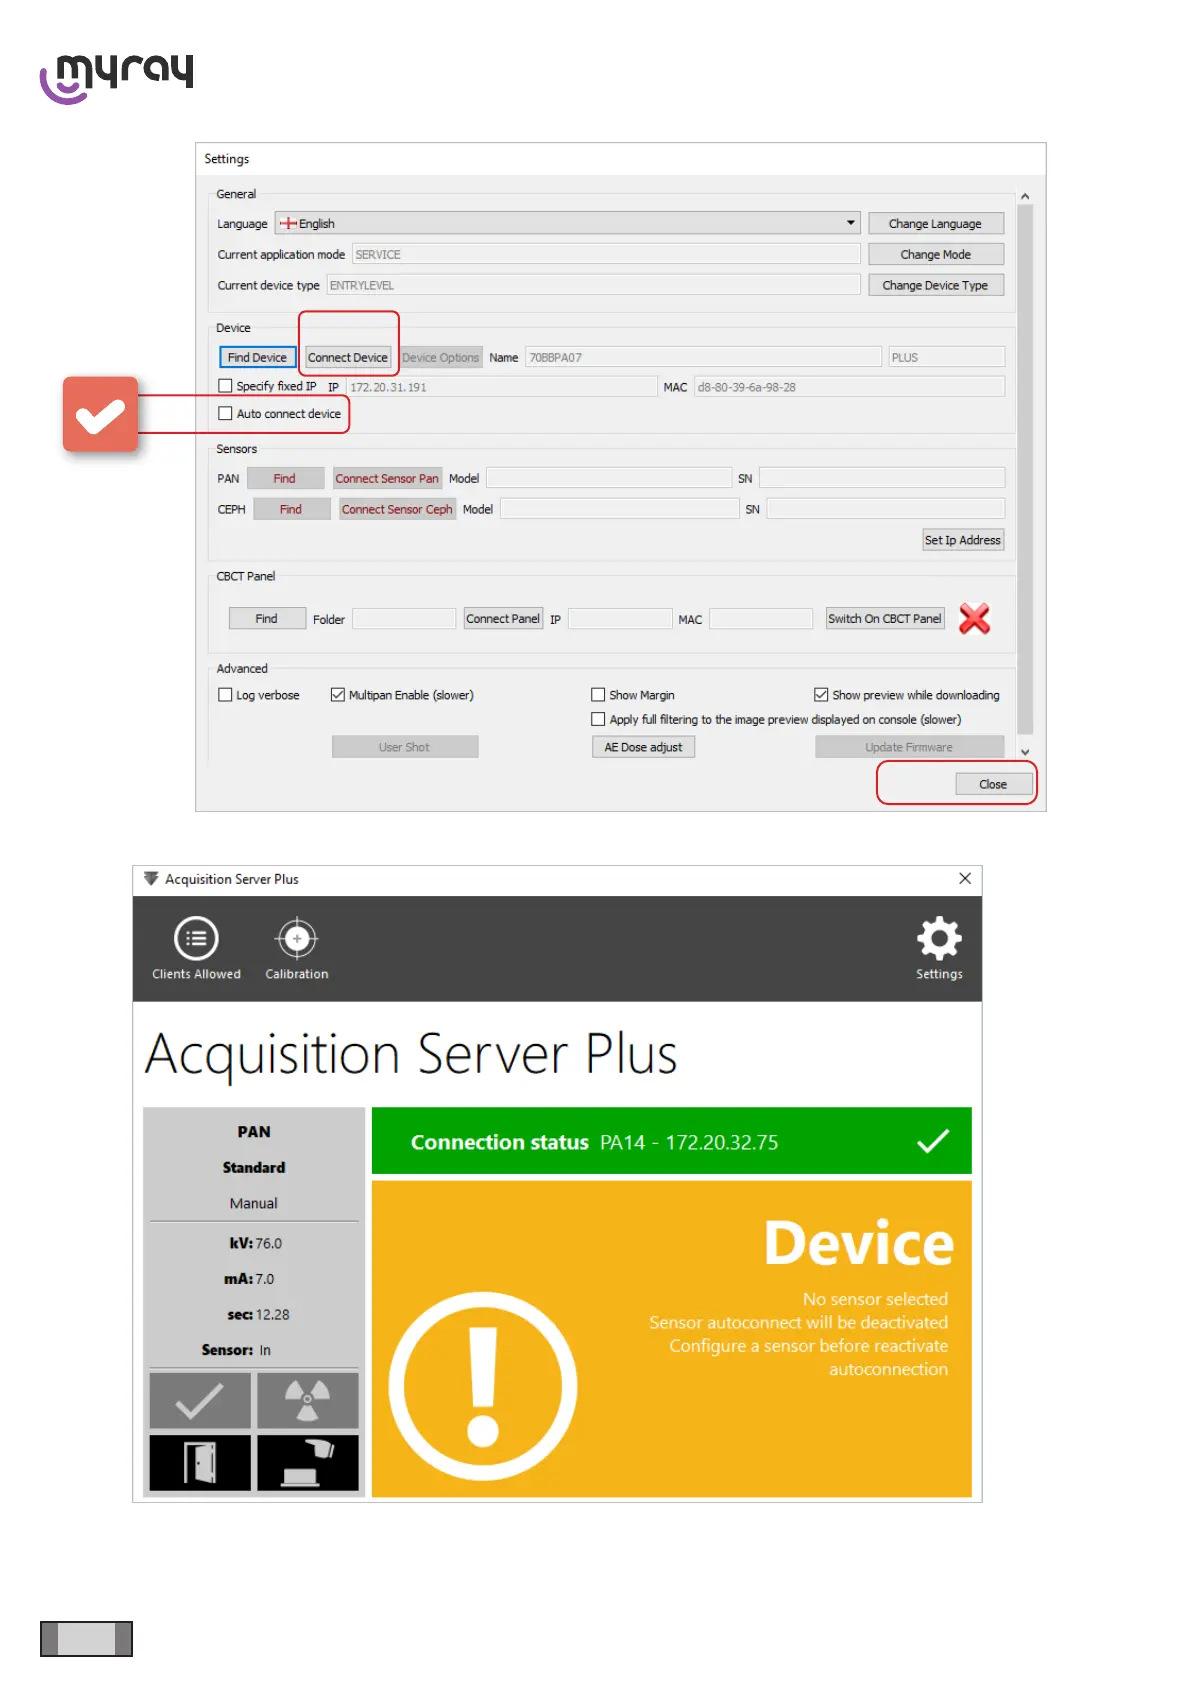Click Change Device Type button

[935, 285]
